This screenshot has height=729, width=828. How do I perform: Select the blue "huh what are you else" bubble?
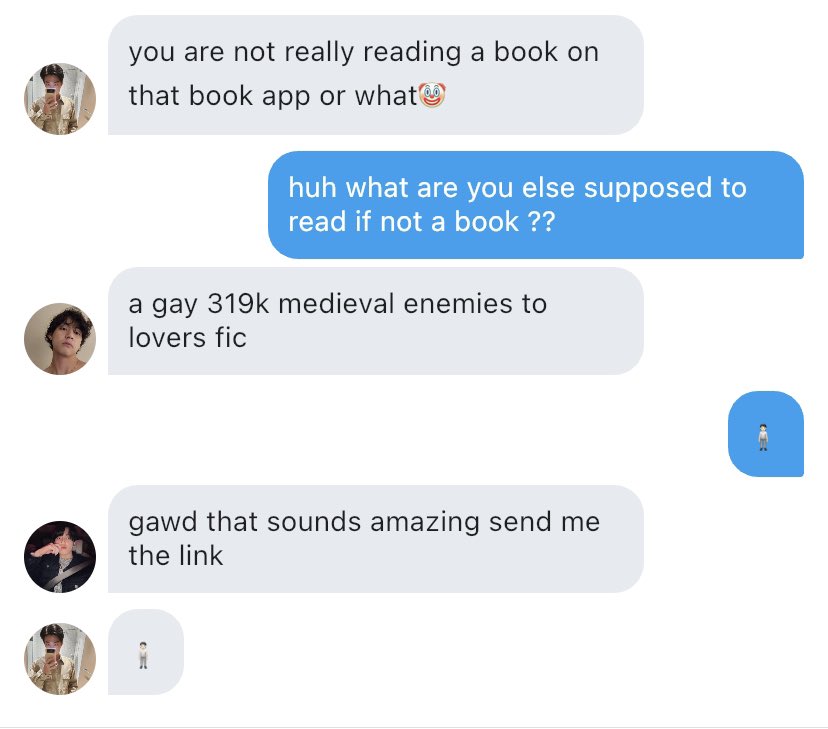pyautogui.click(x=536, y=205)
